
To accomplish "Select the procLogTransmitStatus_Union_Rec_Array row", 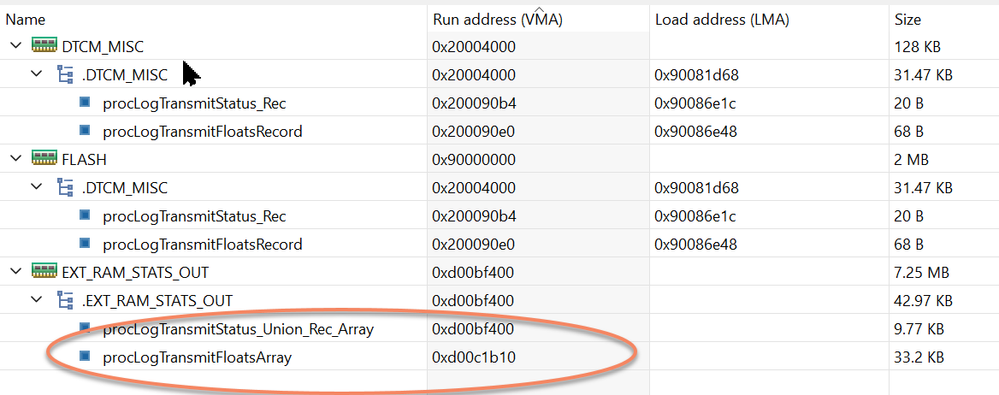I will (500, 329).
